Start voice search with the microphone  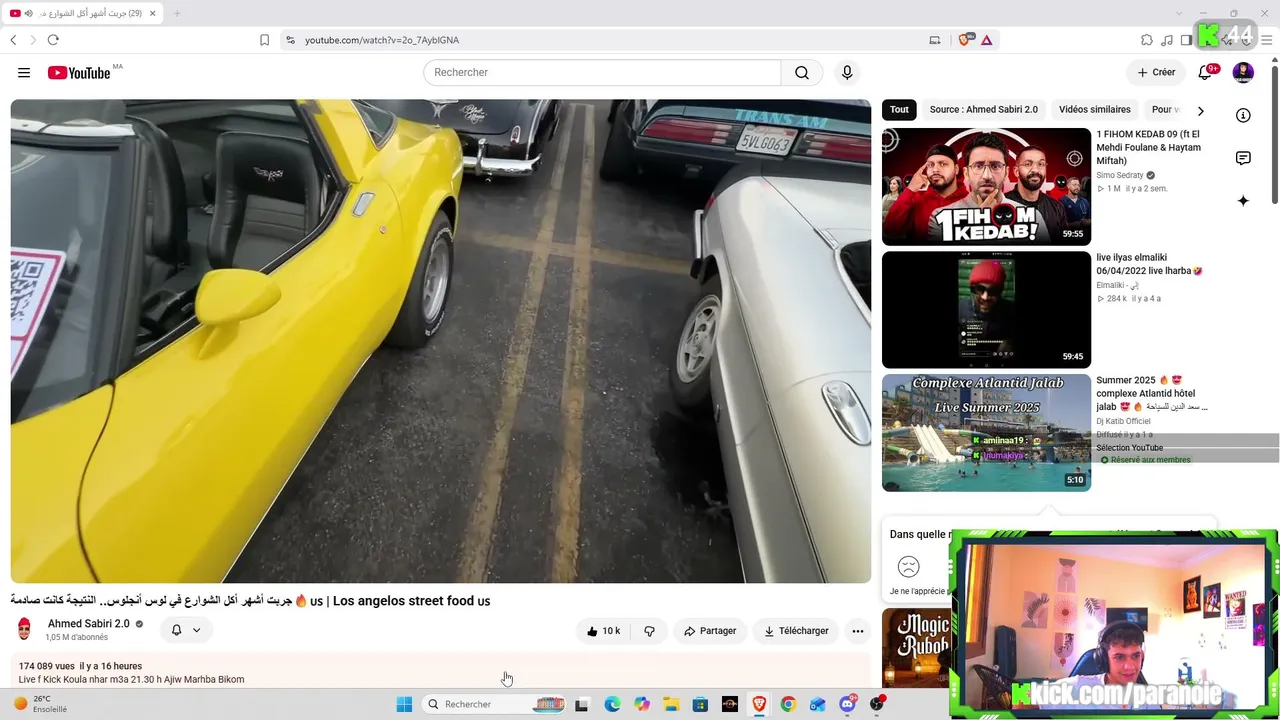click(x=847, y=73)
